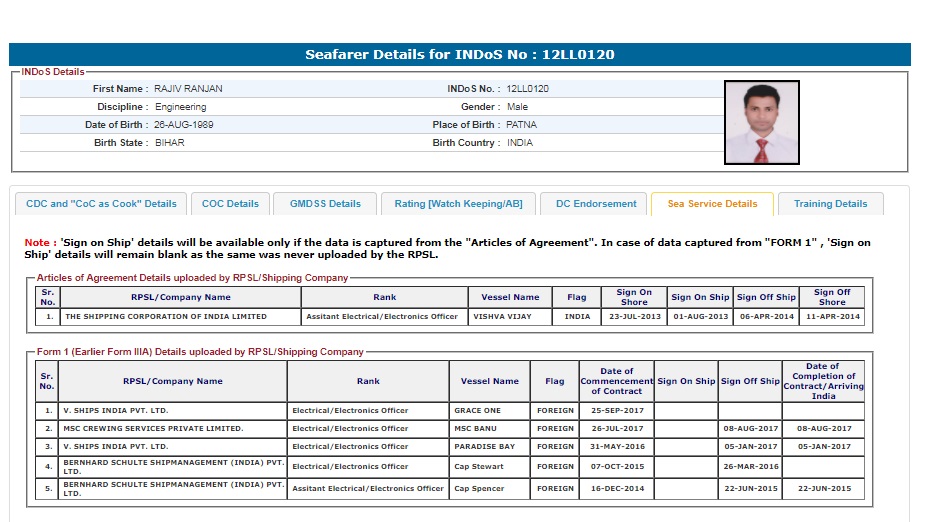Screen dimensions: 940x522
Task: Select the Sea Service Details tab
Action: tap(712, 204)
